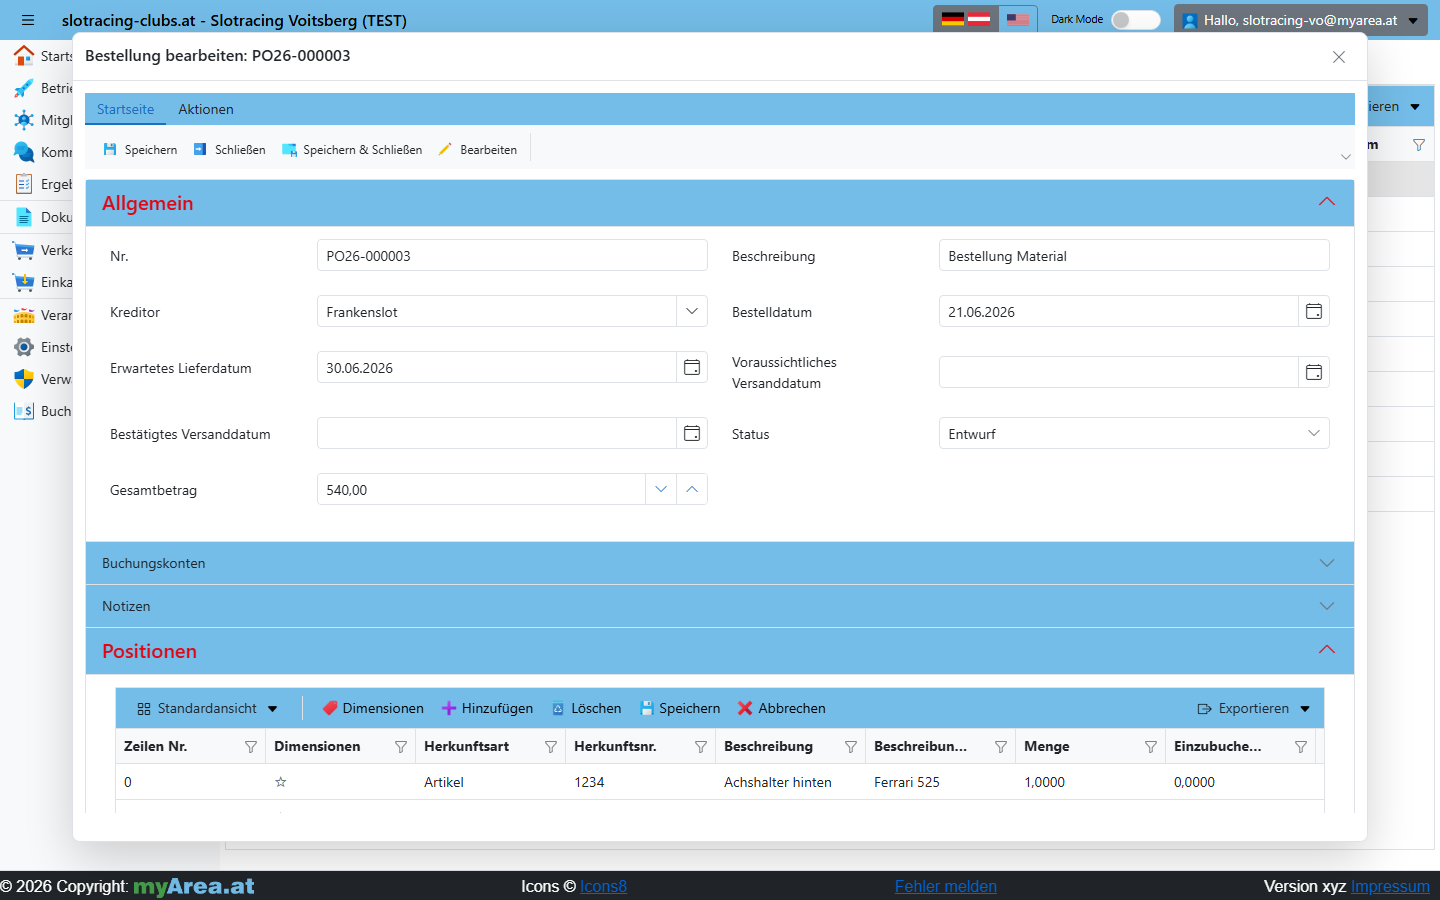
Task: Click the Fehler melden link
Action: click(x=946, y=886)
